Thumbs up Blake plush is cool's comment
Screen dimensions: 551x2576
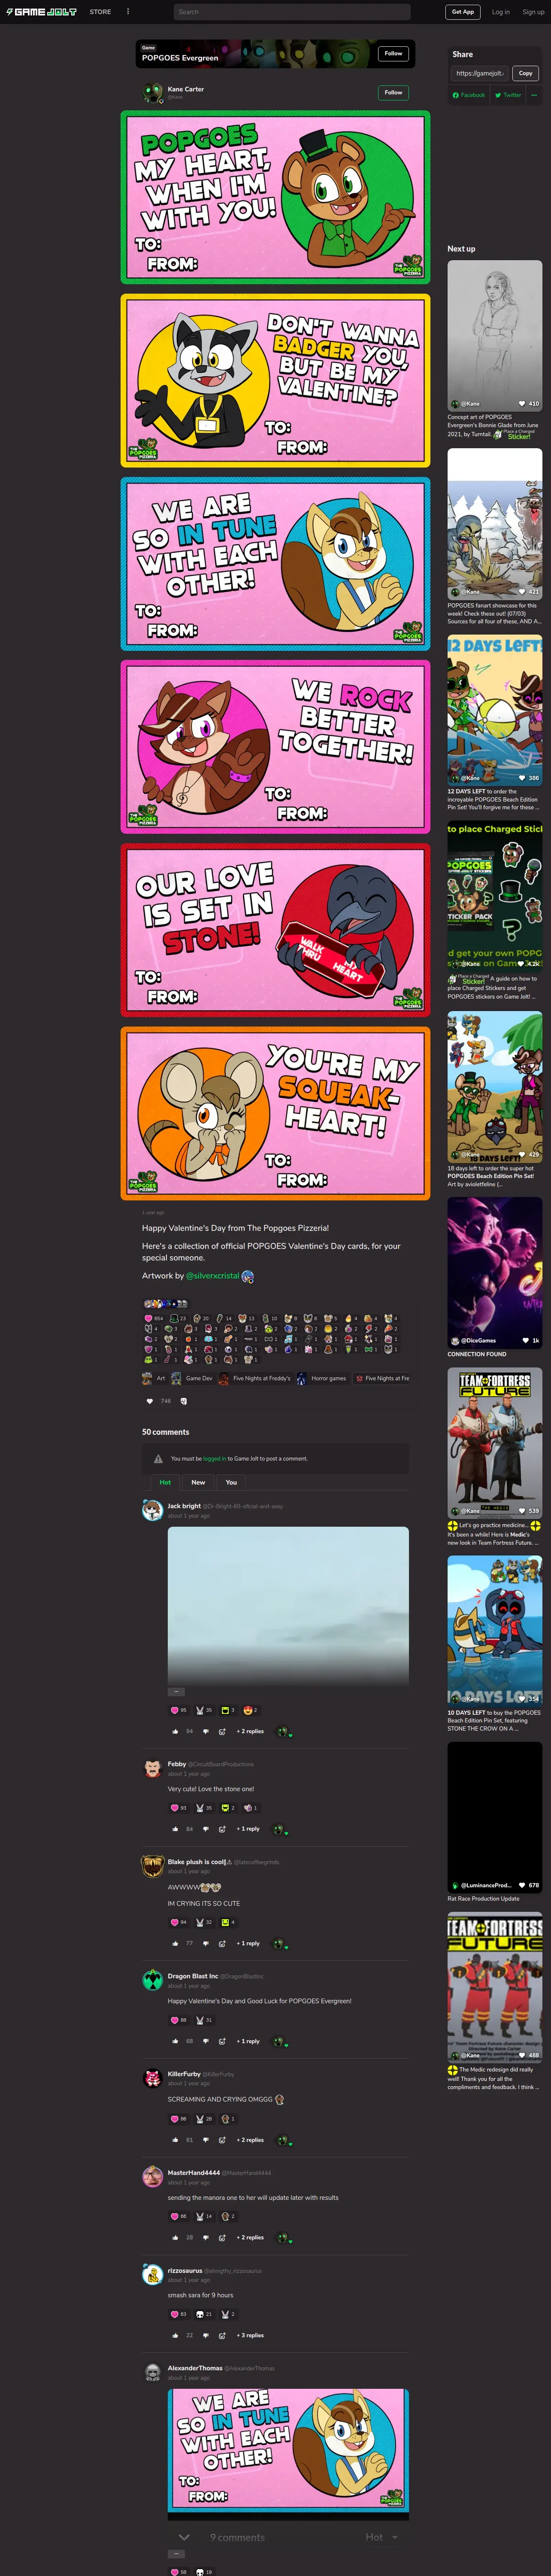pyautogui.click(x=175, y=1943)
